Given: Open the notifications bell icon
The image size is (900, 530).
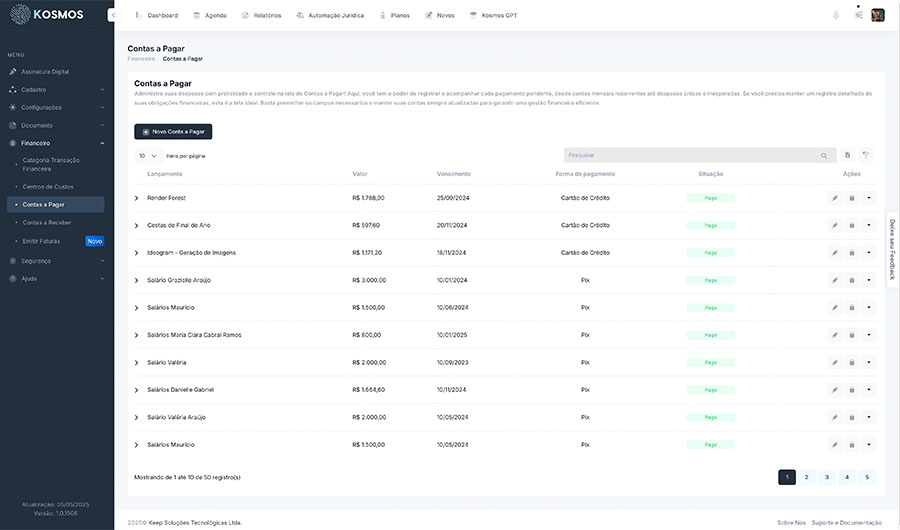Looking at the screenshot, I should tap(836, 15).
